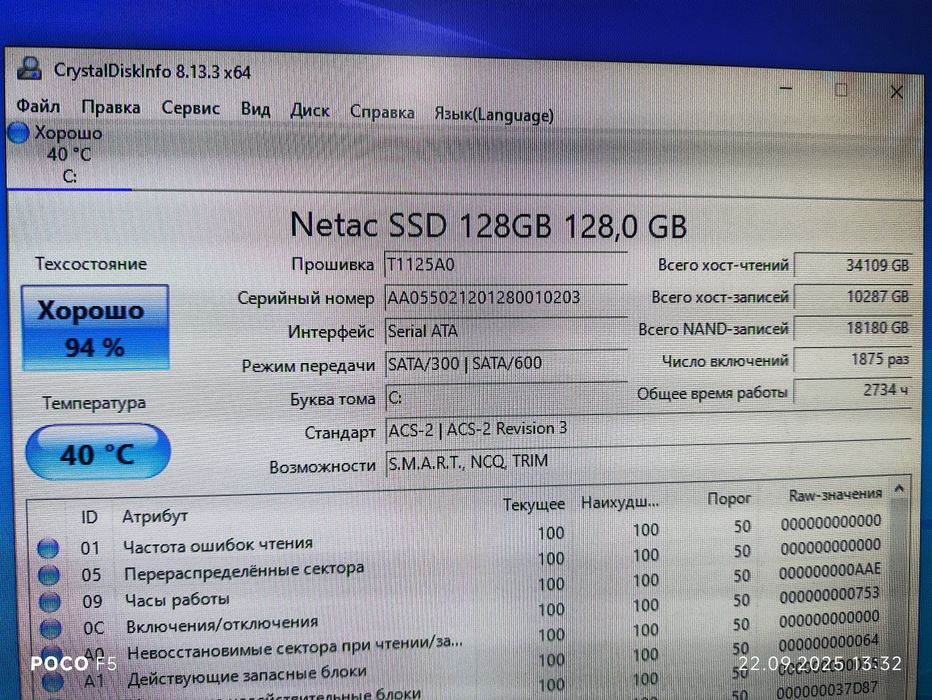
Task: Click the Raw-значения column header
Action: (835, 494)
